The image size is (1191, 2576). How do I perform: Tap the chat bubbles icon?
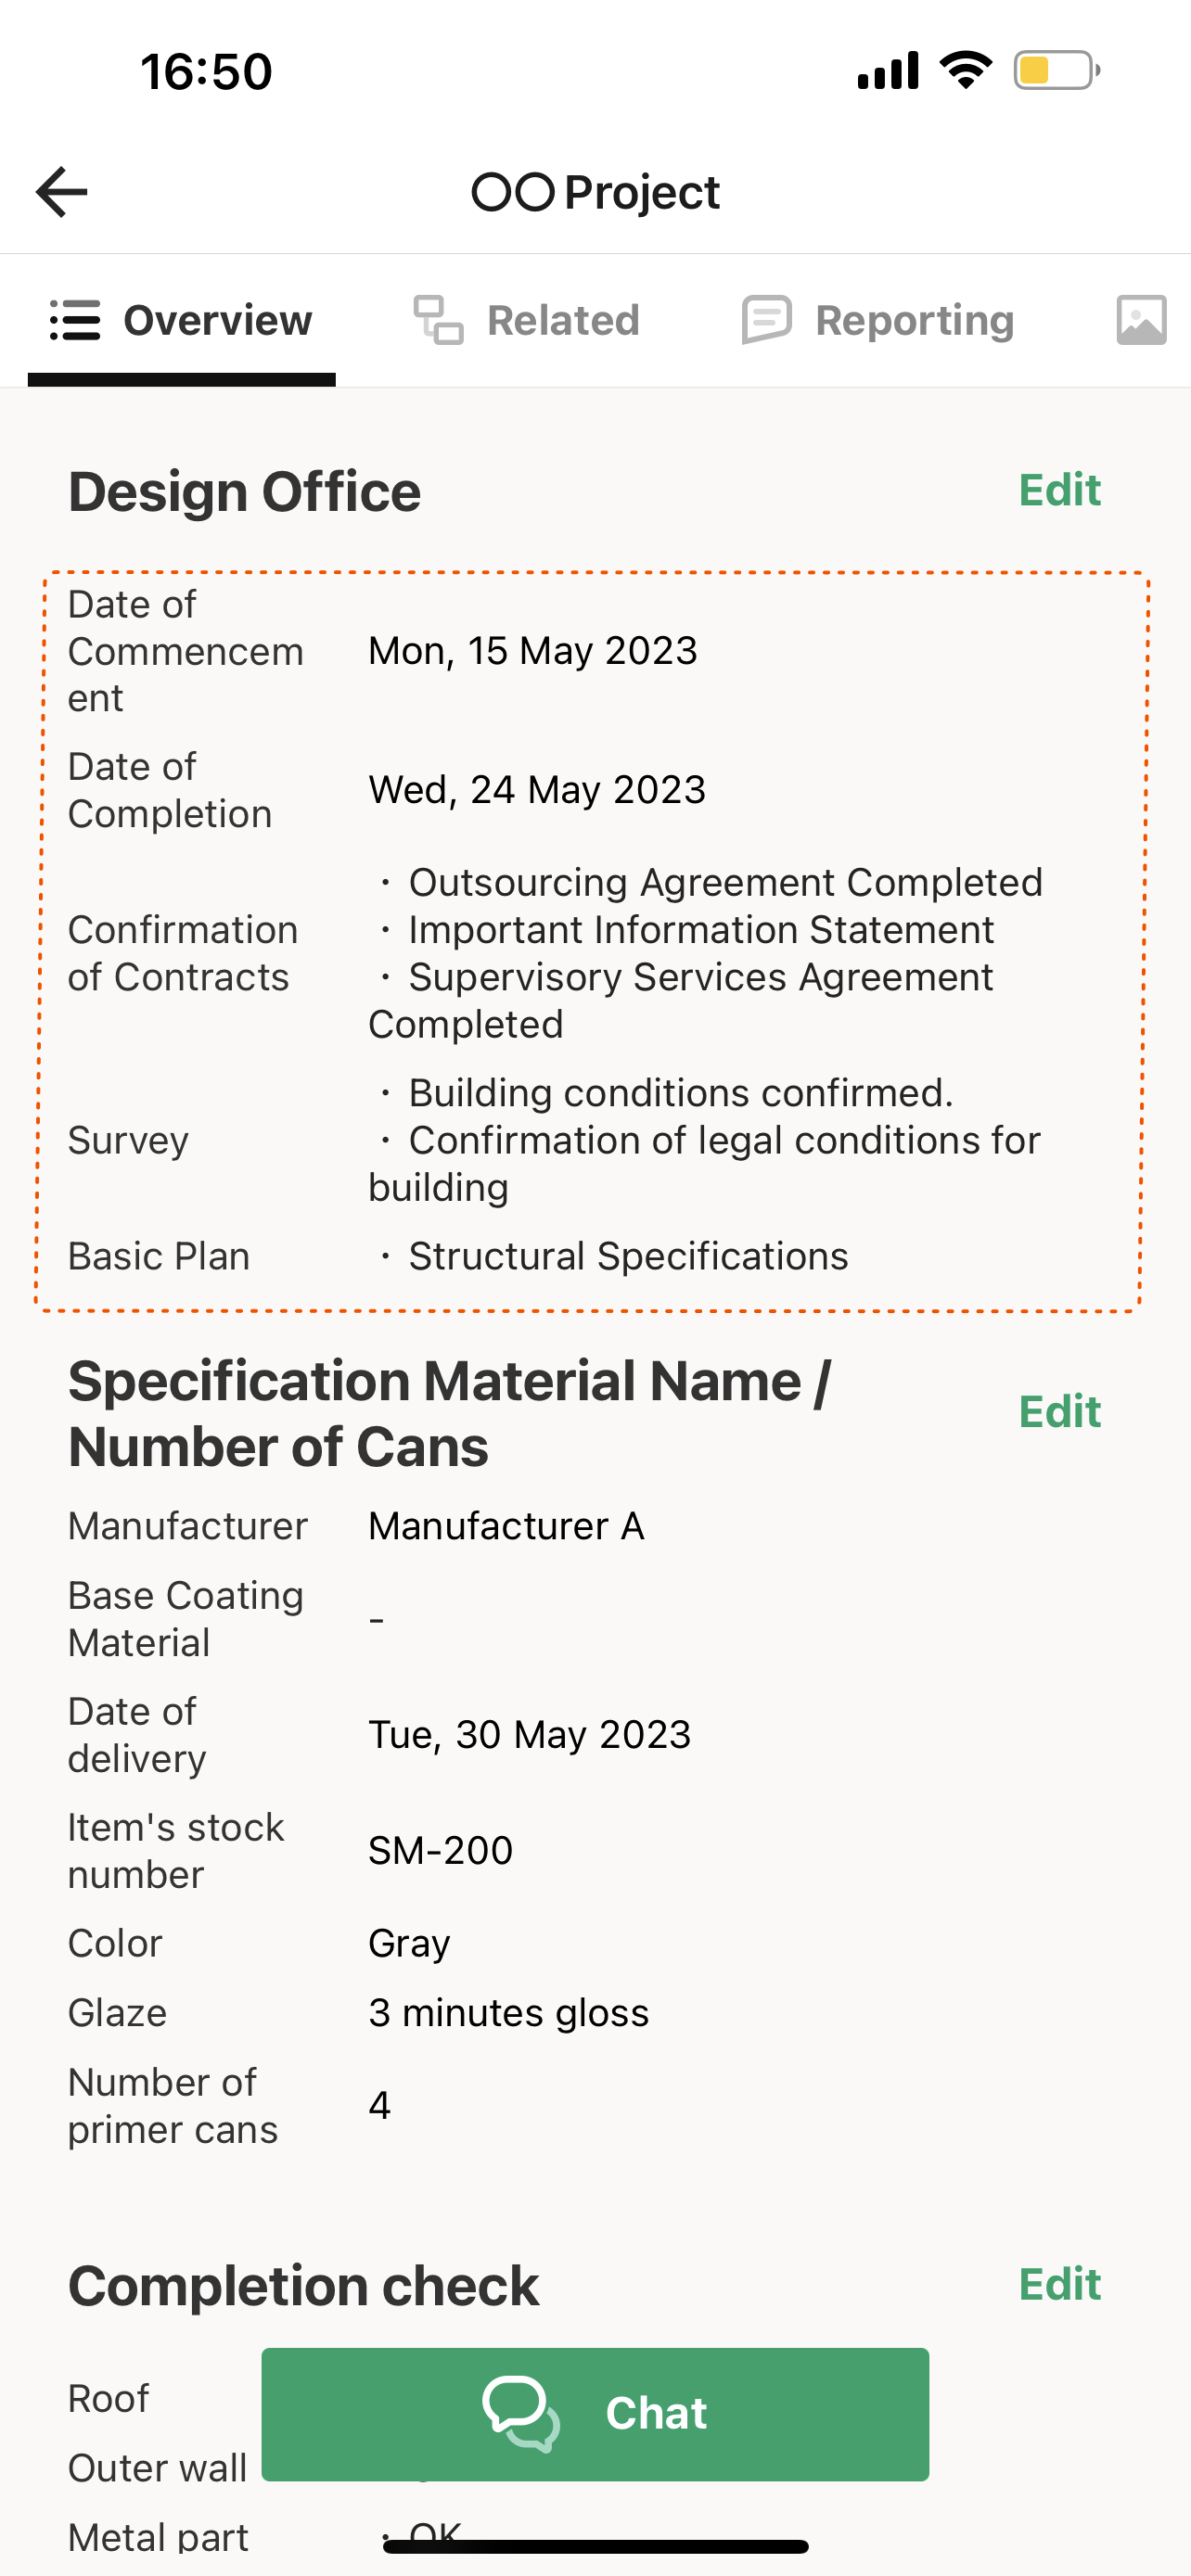pyautogui.click(x=521, y=2414)
